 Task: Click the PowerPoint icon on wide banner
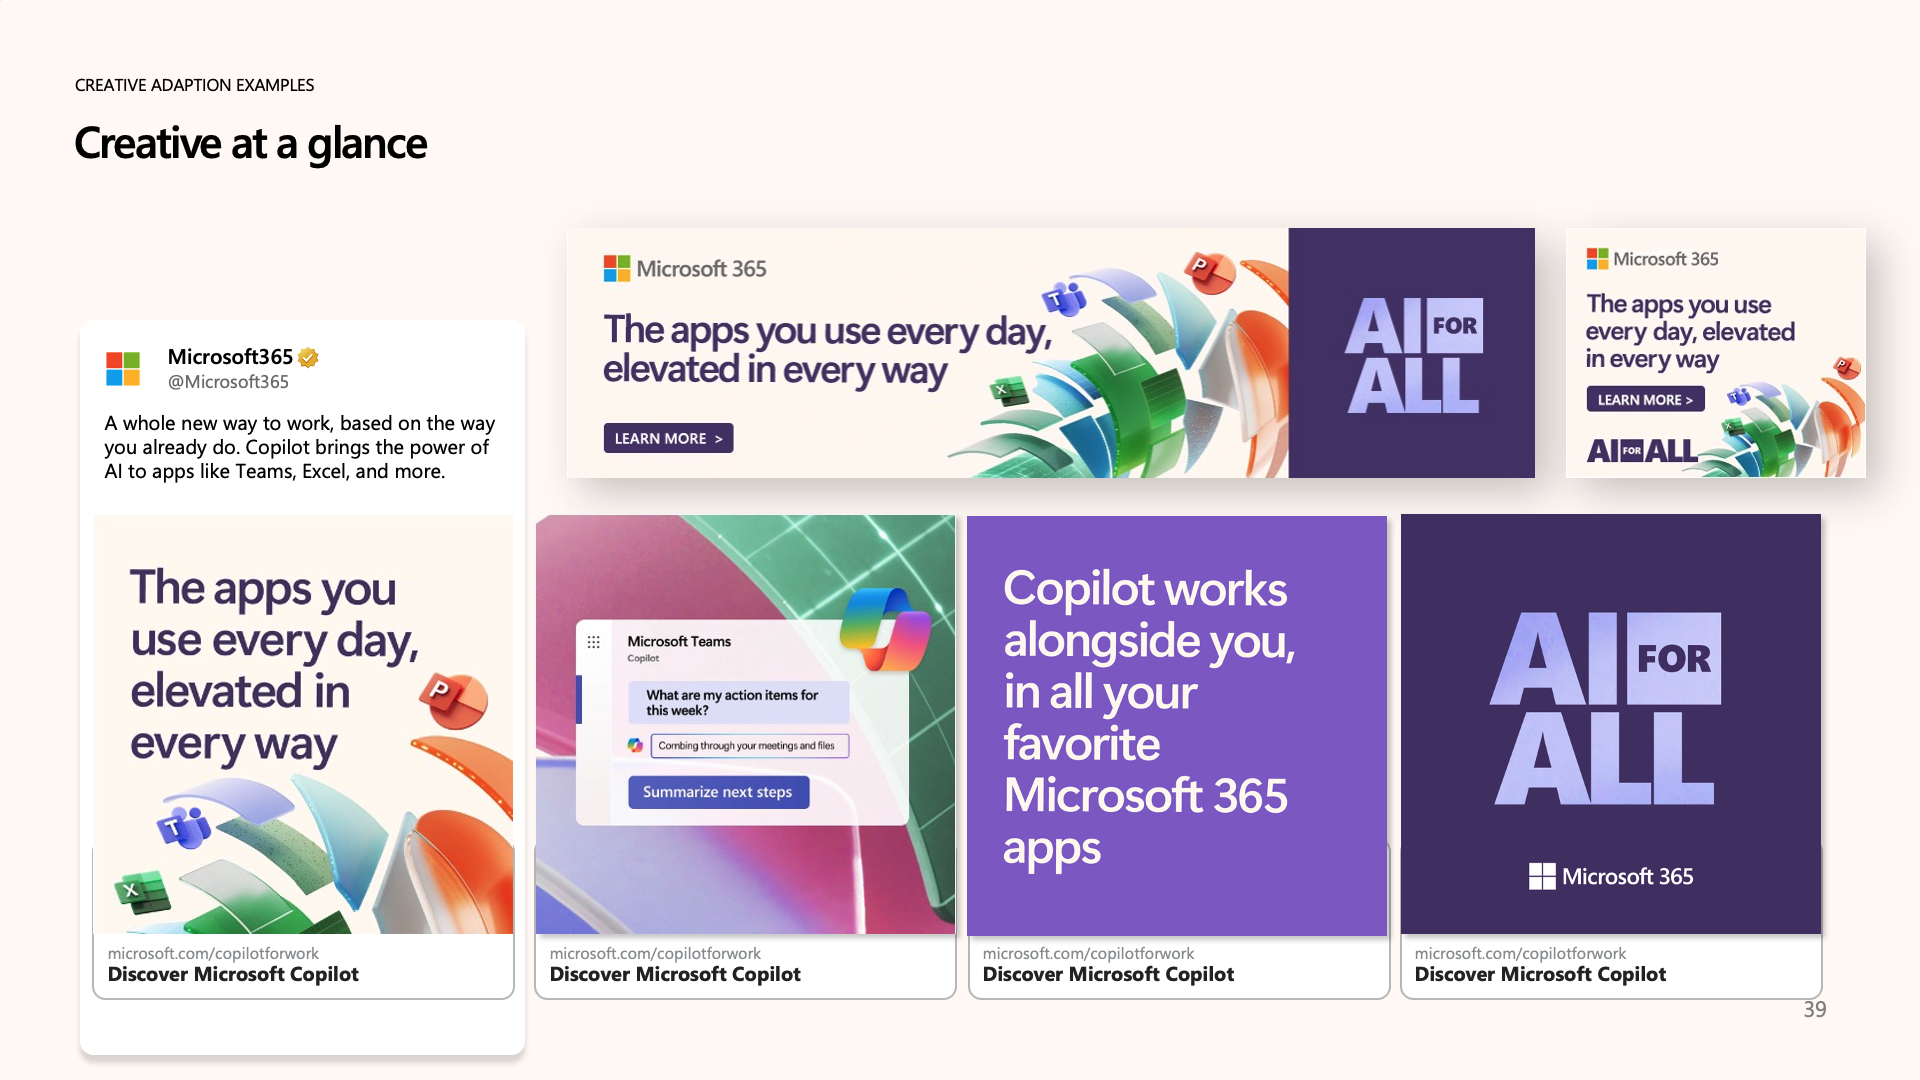click(x=1209, y=271)
